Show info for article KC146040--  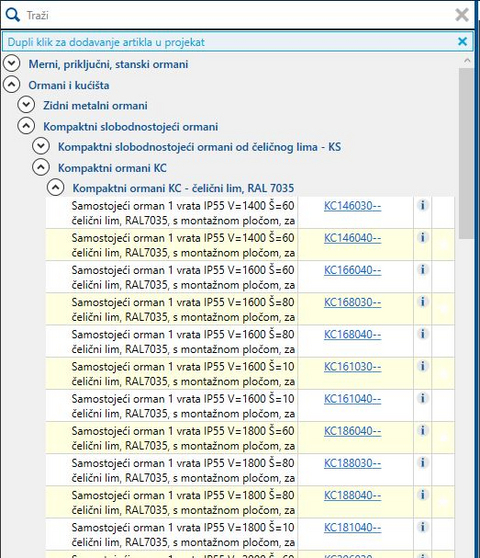pyautogui.click(x=422, y=237)
